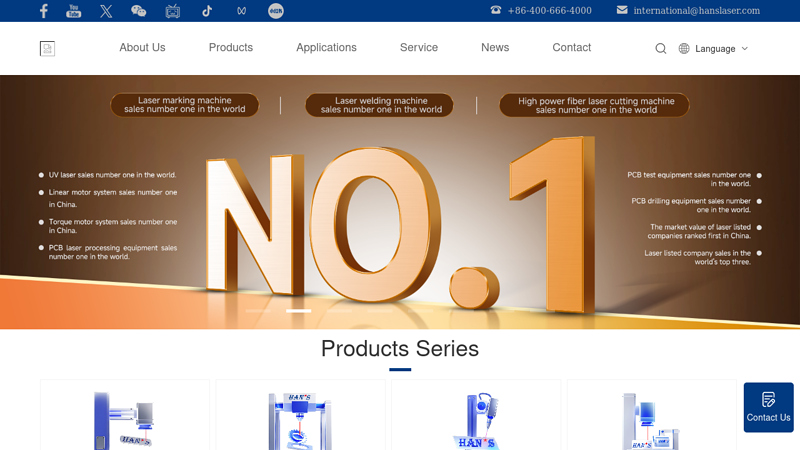The width and height of the screenshot is (800, 450).
Task: Open the Products menu
Action: tap(231, 47)
